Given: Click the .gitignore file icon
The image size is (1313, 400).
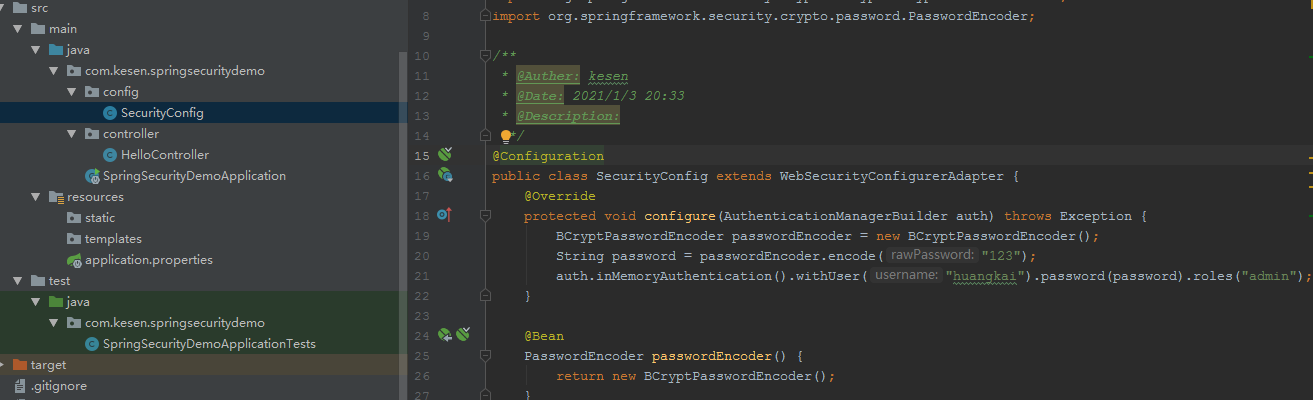Looking at the screenshot, I should (x=19, y=386).
